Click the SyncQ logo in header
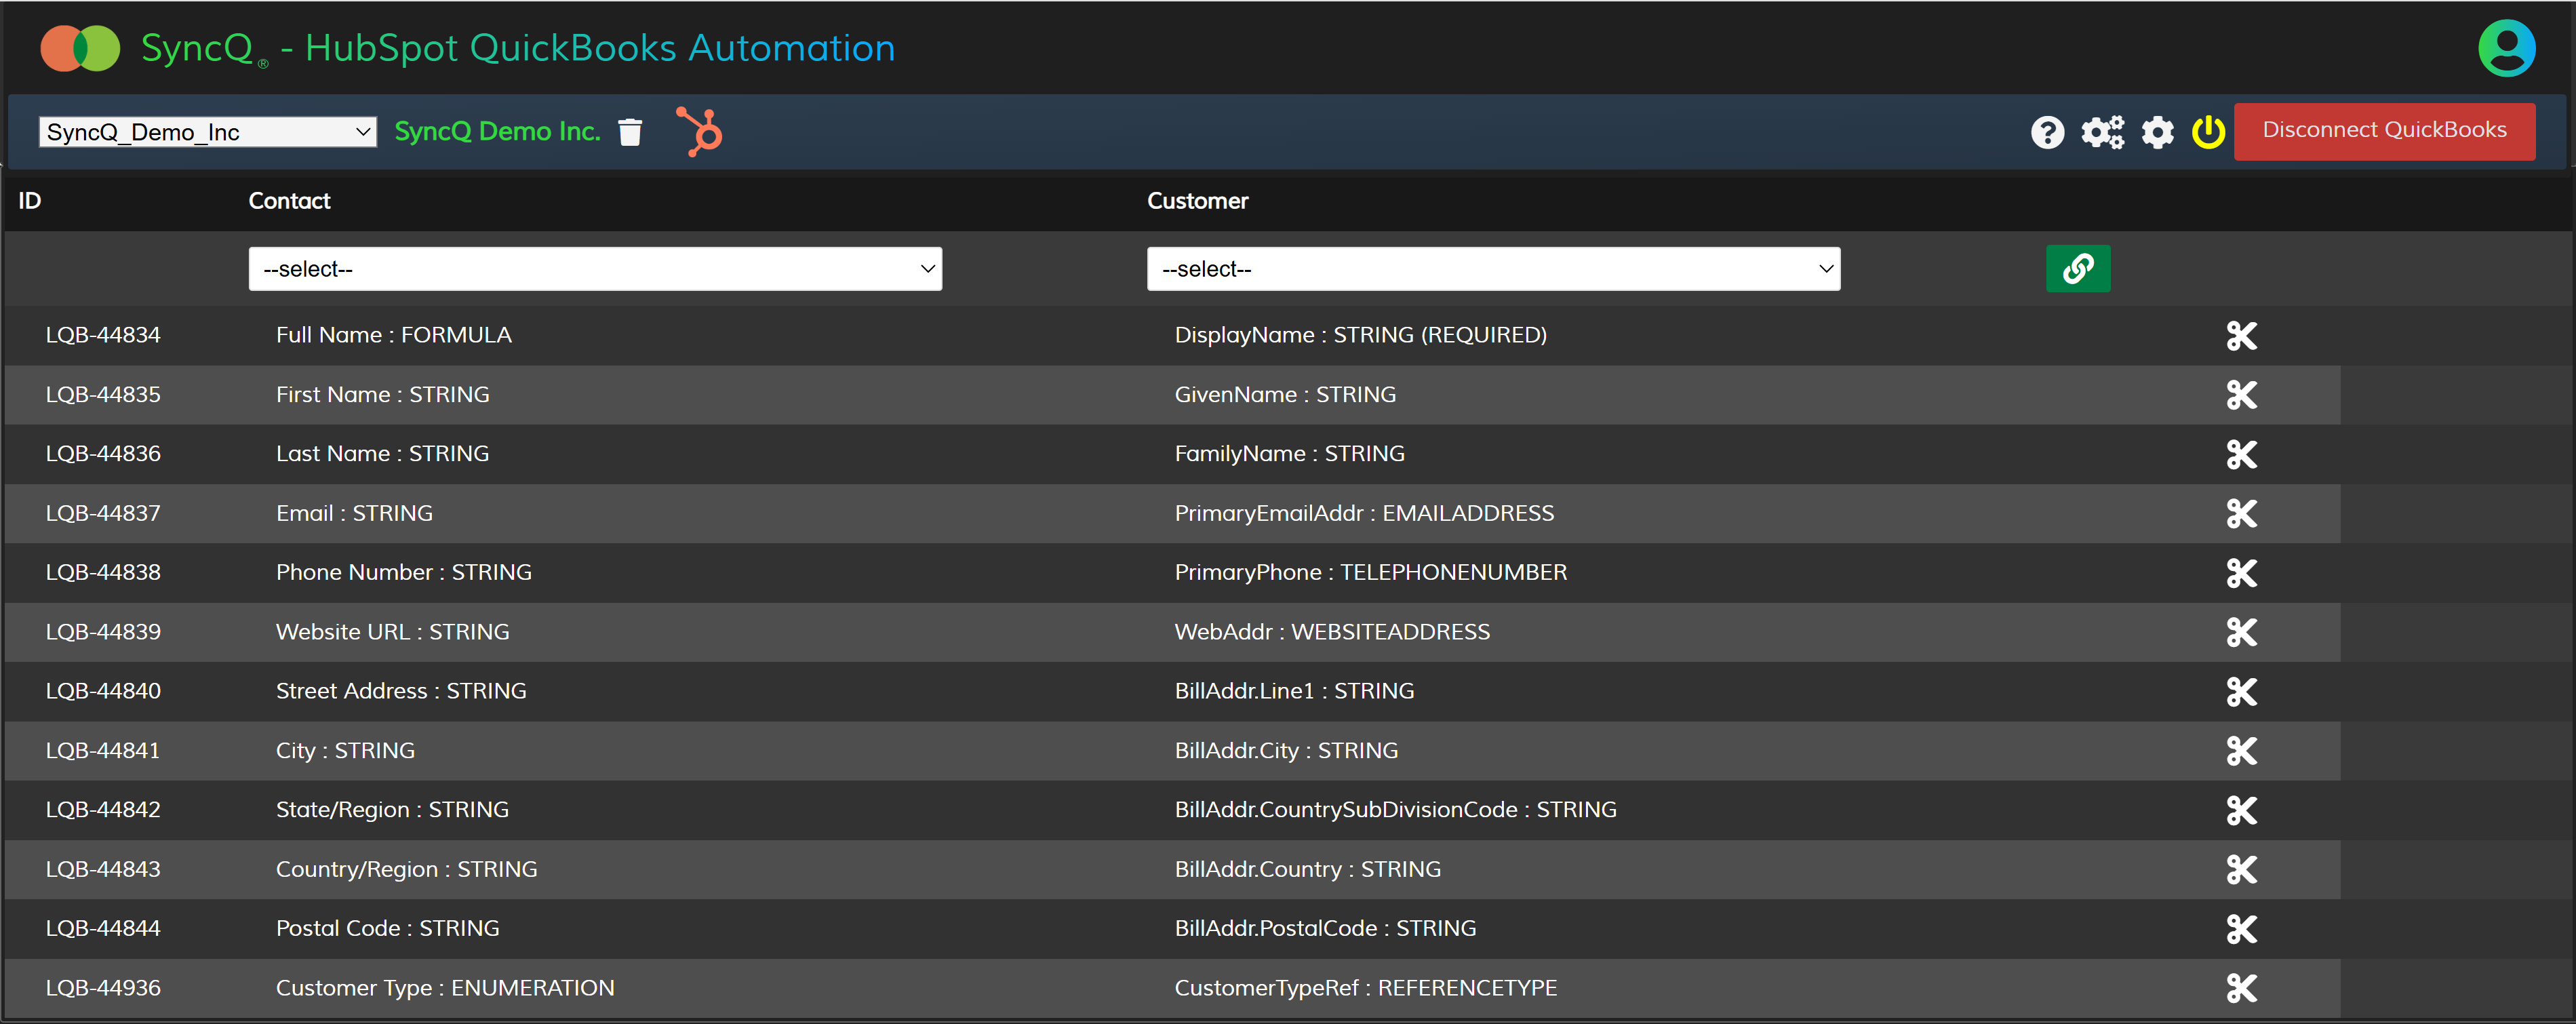The width and height of the screenshot is (2576, 1024). point(80,48)
